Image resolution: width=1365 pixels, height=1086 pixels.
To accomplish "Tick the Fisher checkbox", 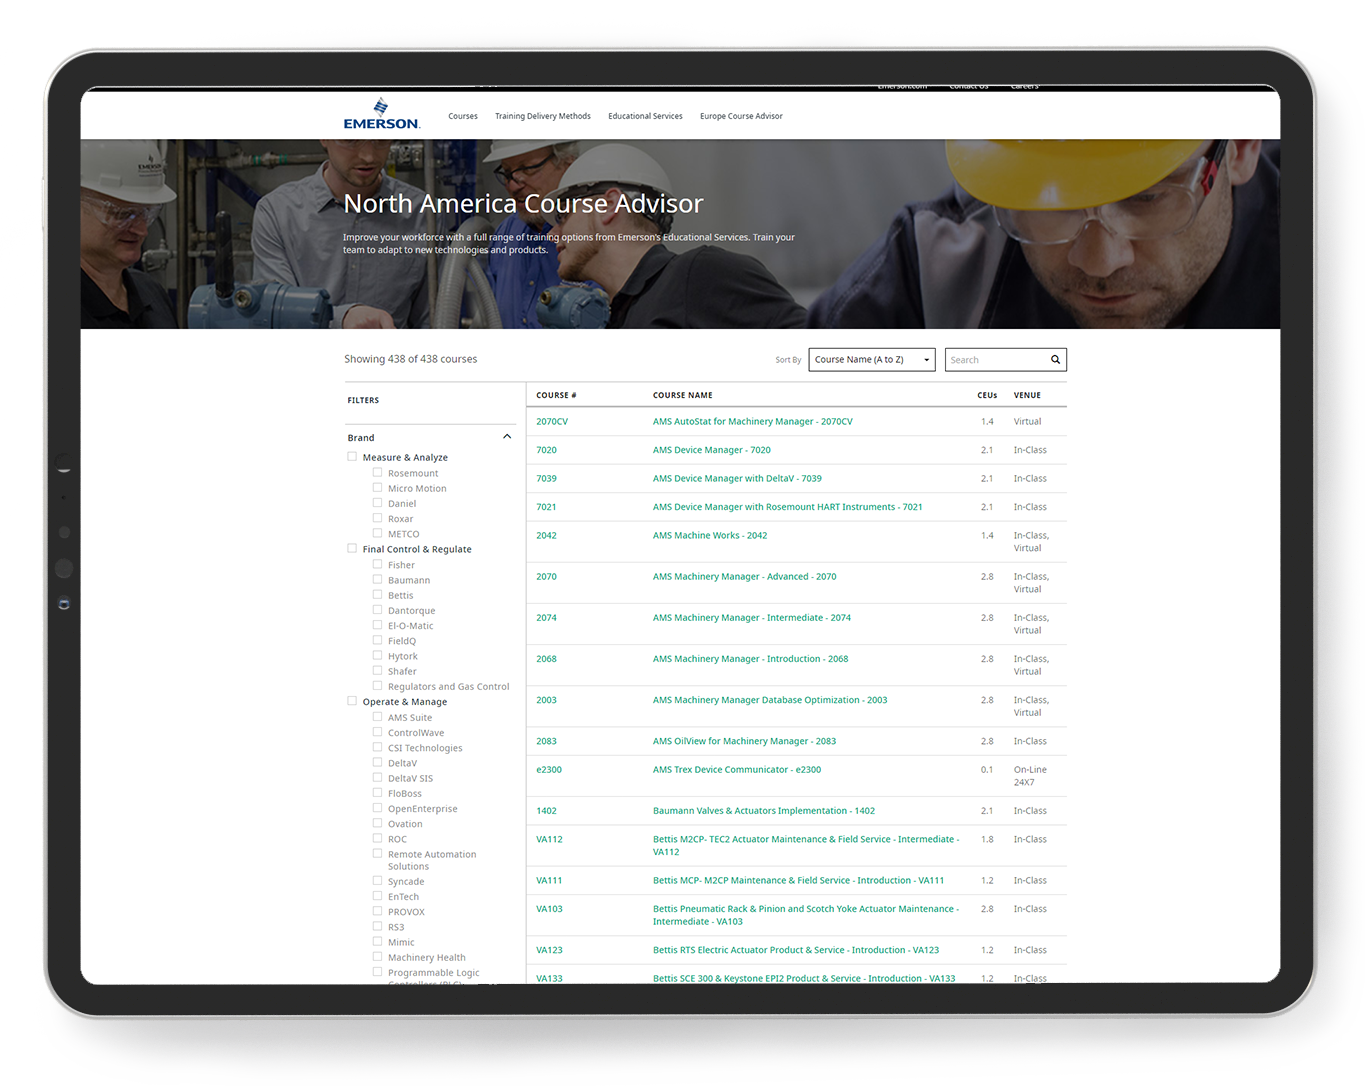I will point(377,564).
